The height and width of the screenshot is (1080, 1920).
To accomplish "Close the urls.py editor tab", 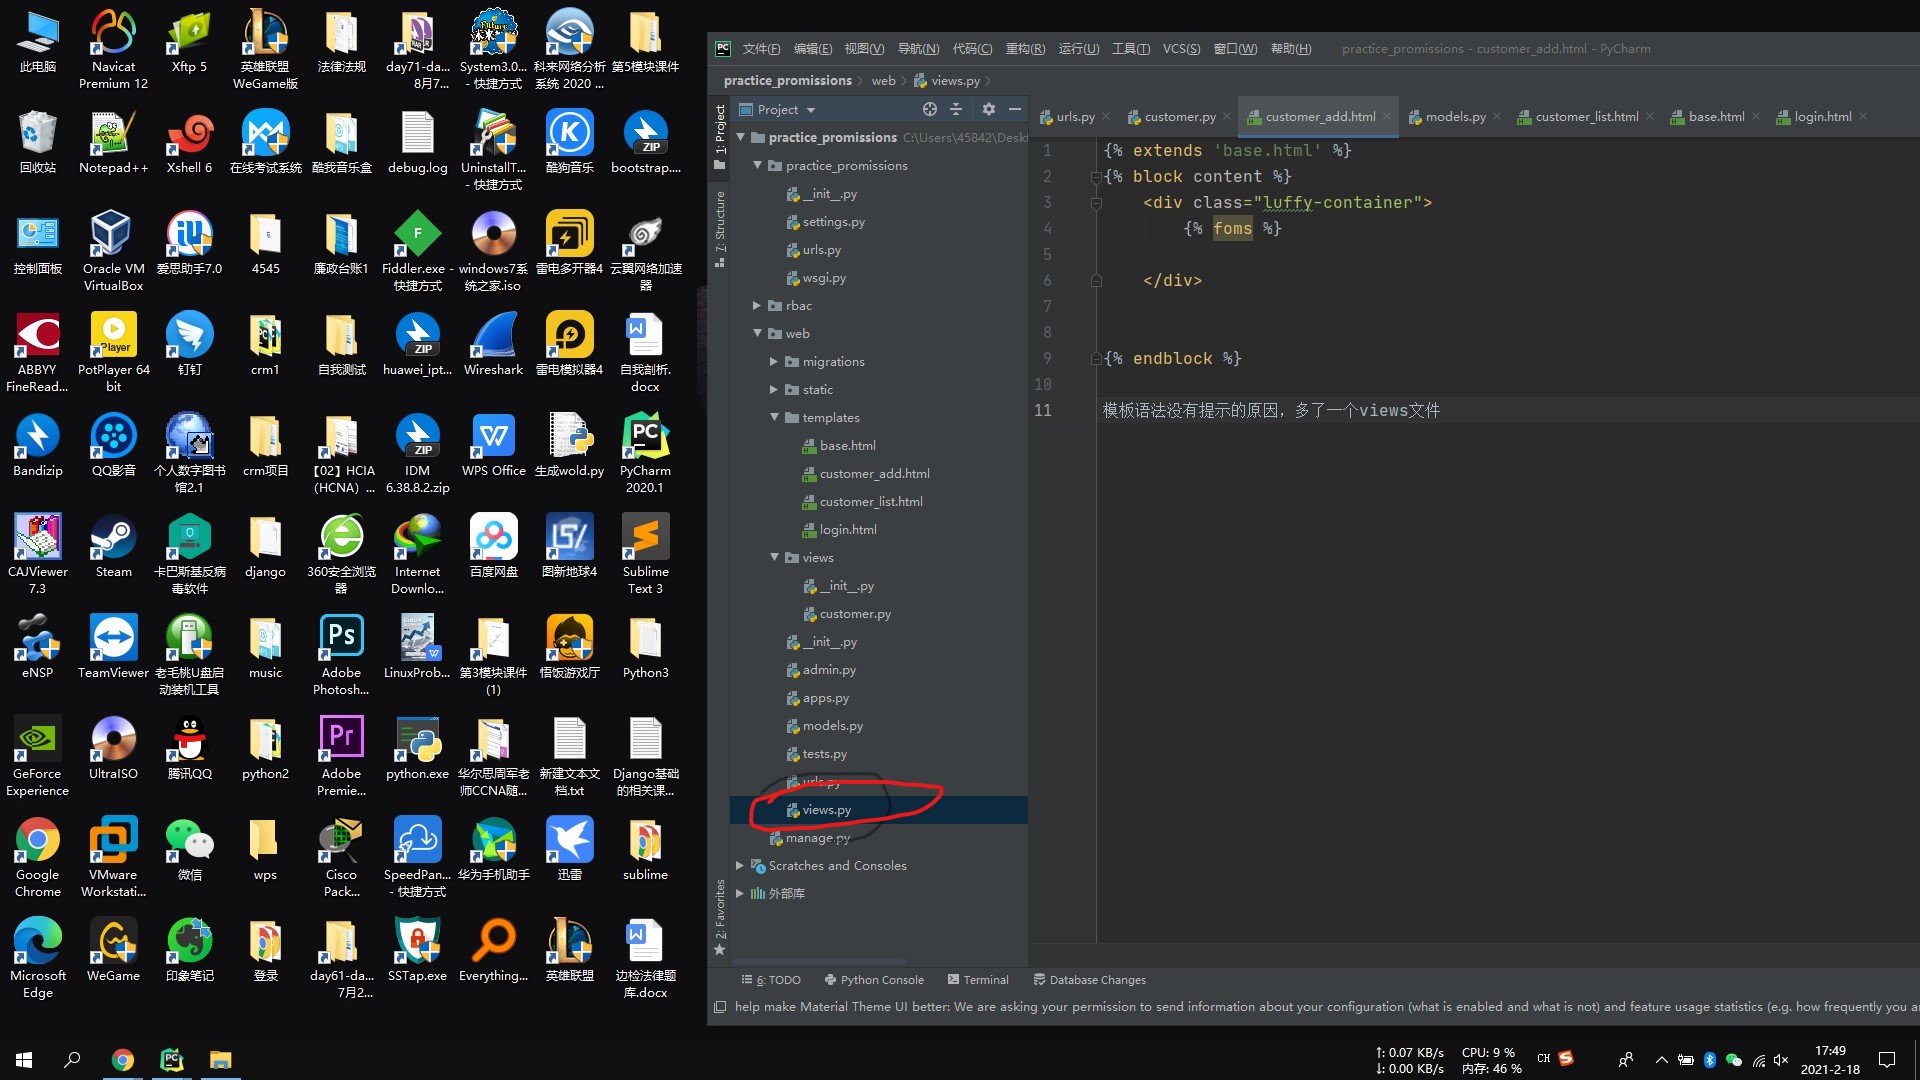I will 1106,117.
